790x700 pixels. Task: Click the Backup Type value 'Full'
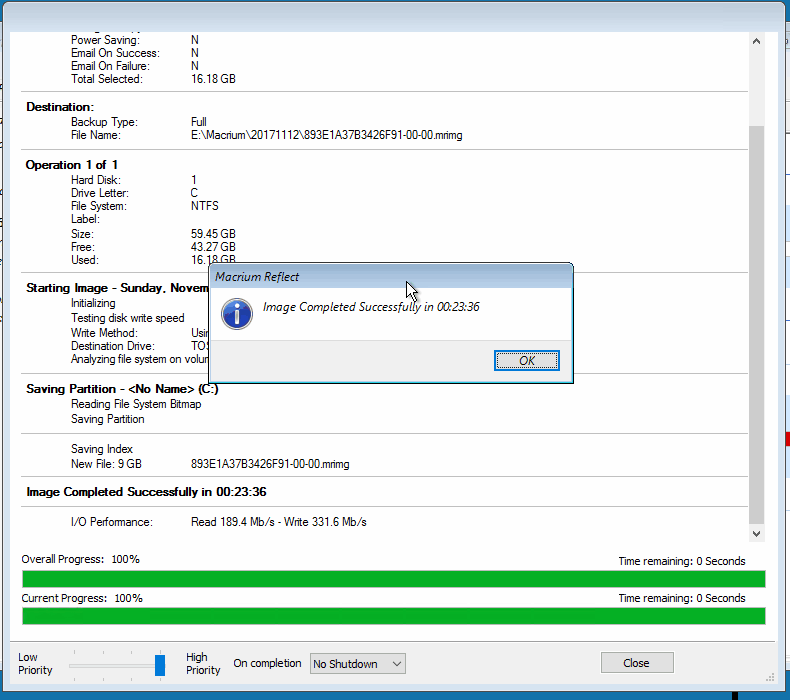pyautogui.click(x=199, y=122)
